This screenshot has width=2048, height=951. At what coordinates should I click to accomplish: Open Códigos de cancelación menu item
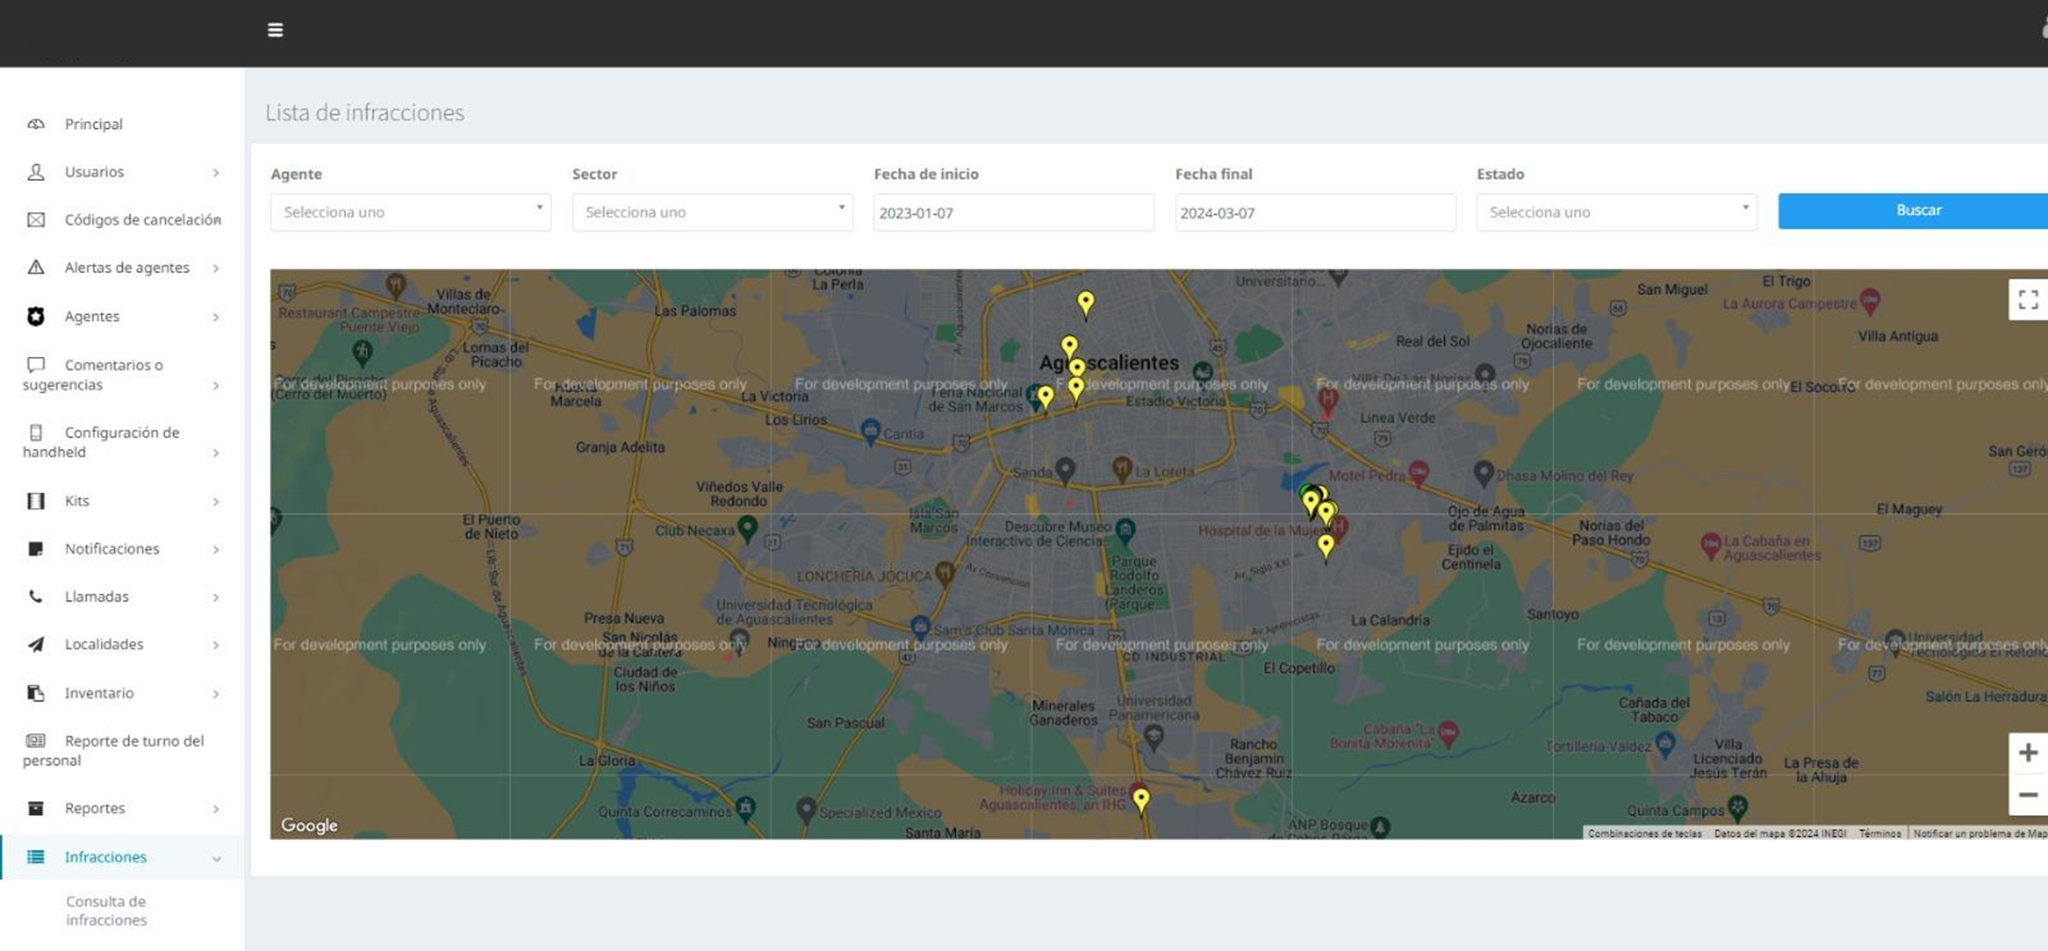click(x=122, y=220)
